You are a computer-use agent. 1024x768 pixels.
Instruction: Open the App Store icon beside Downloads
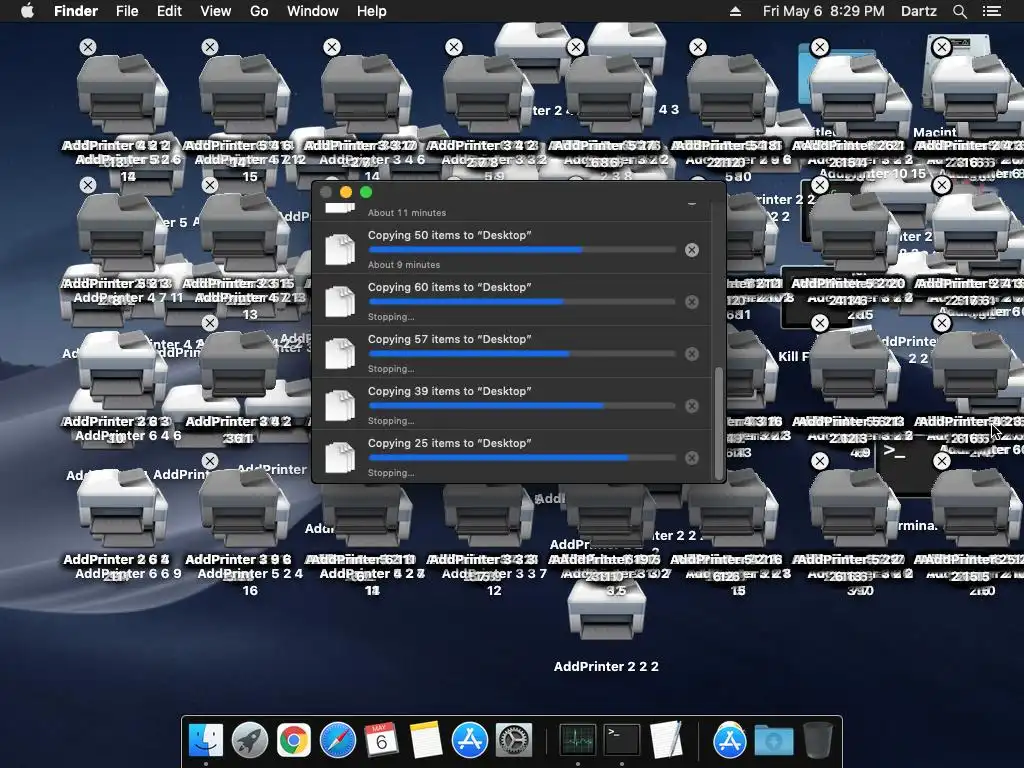click(729, 740)
